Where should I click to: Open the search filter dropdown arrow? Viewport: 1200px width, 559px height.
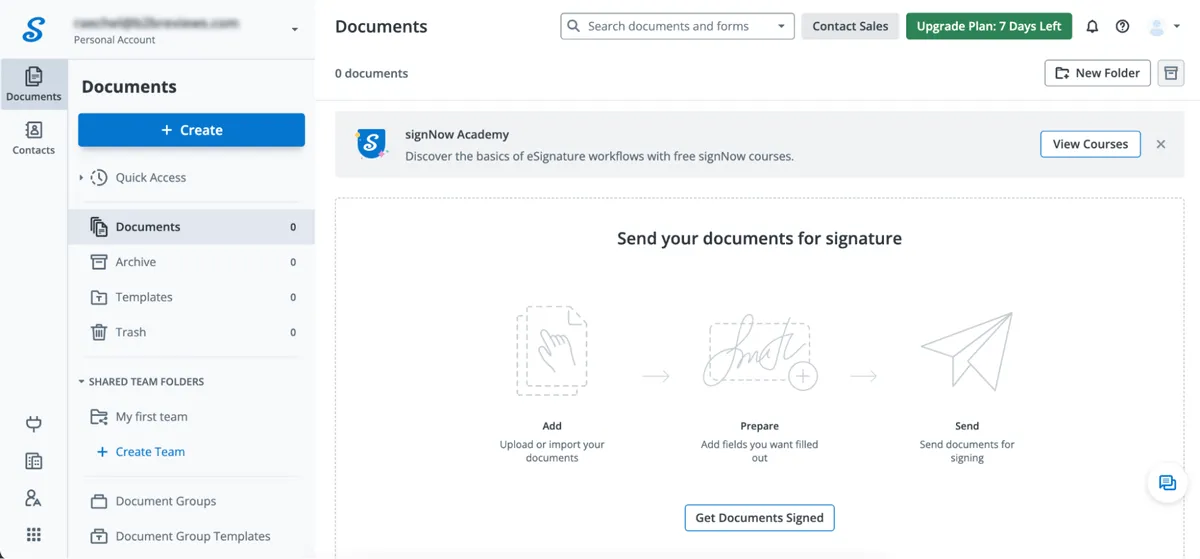tap(781, 26)
